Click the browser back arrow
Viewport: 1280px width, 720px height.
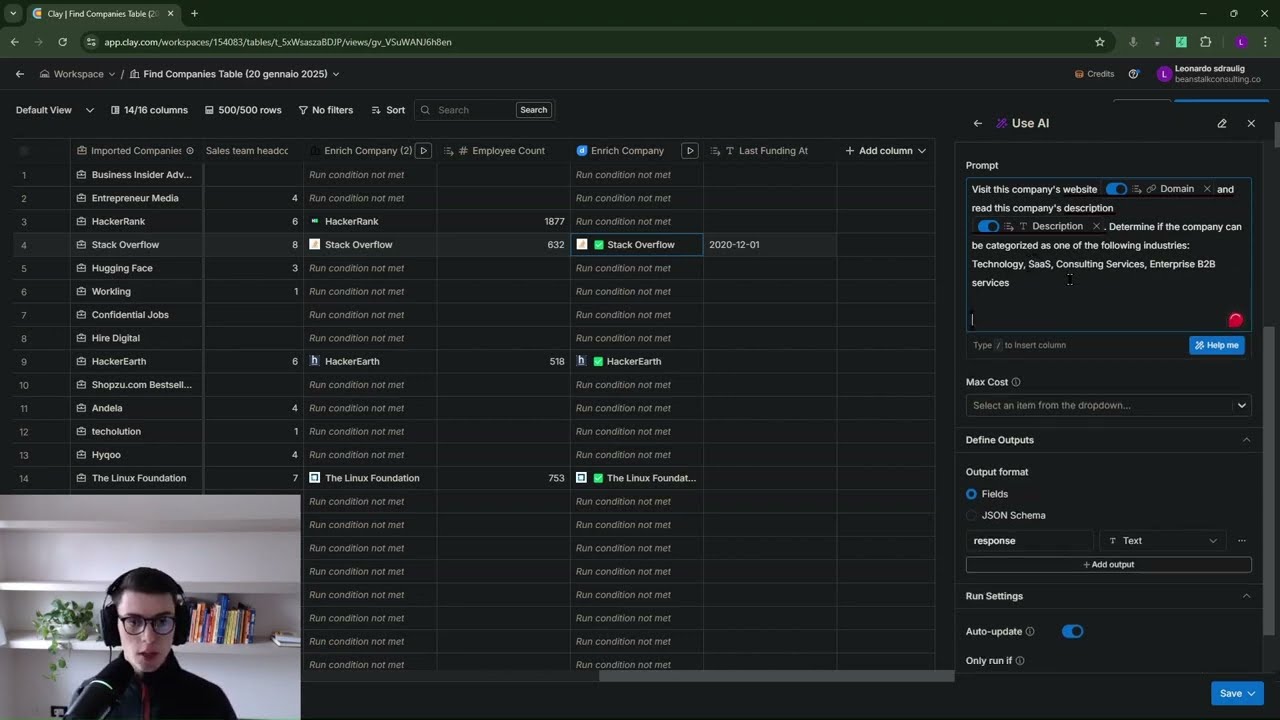14,42
